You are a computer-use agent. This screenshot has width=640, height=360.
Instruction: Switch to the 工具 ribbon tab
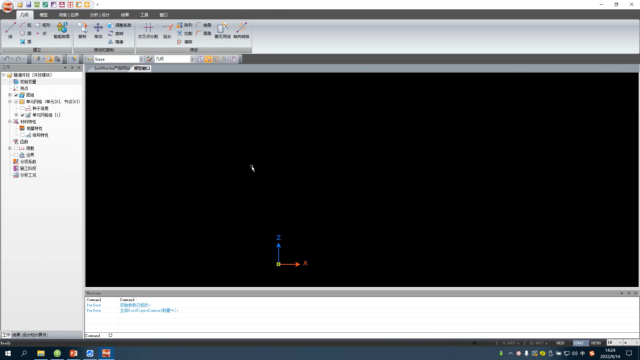click(x=144, y=15)
